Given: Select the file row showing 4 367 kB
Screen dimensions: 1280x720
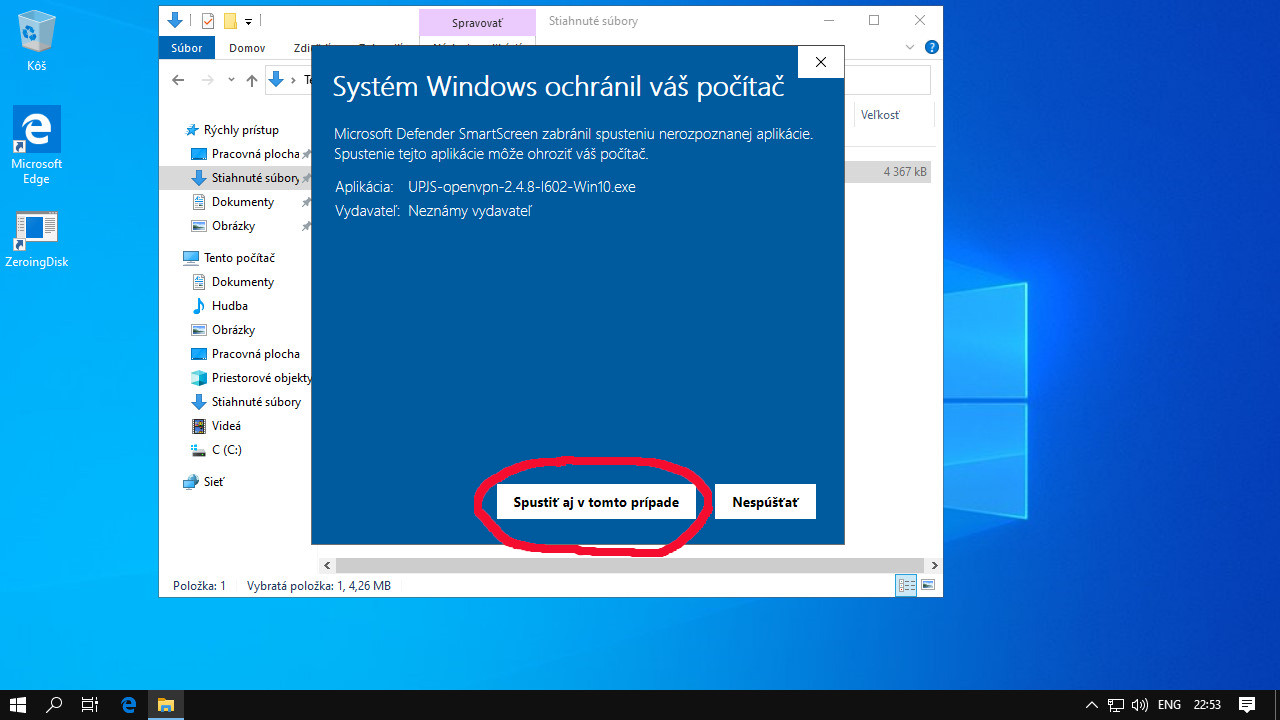Looking at the screenshot, I should pyautogui.click(x=888, y=172).
